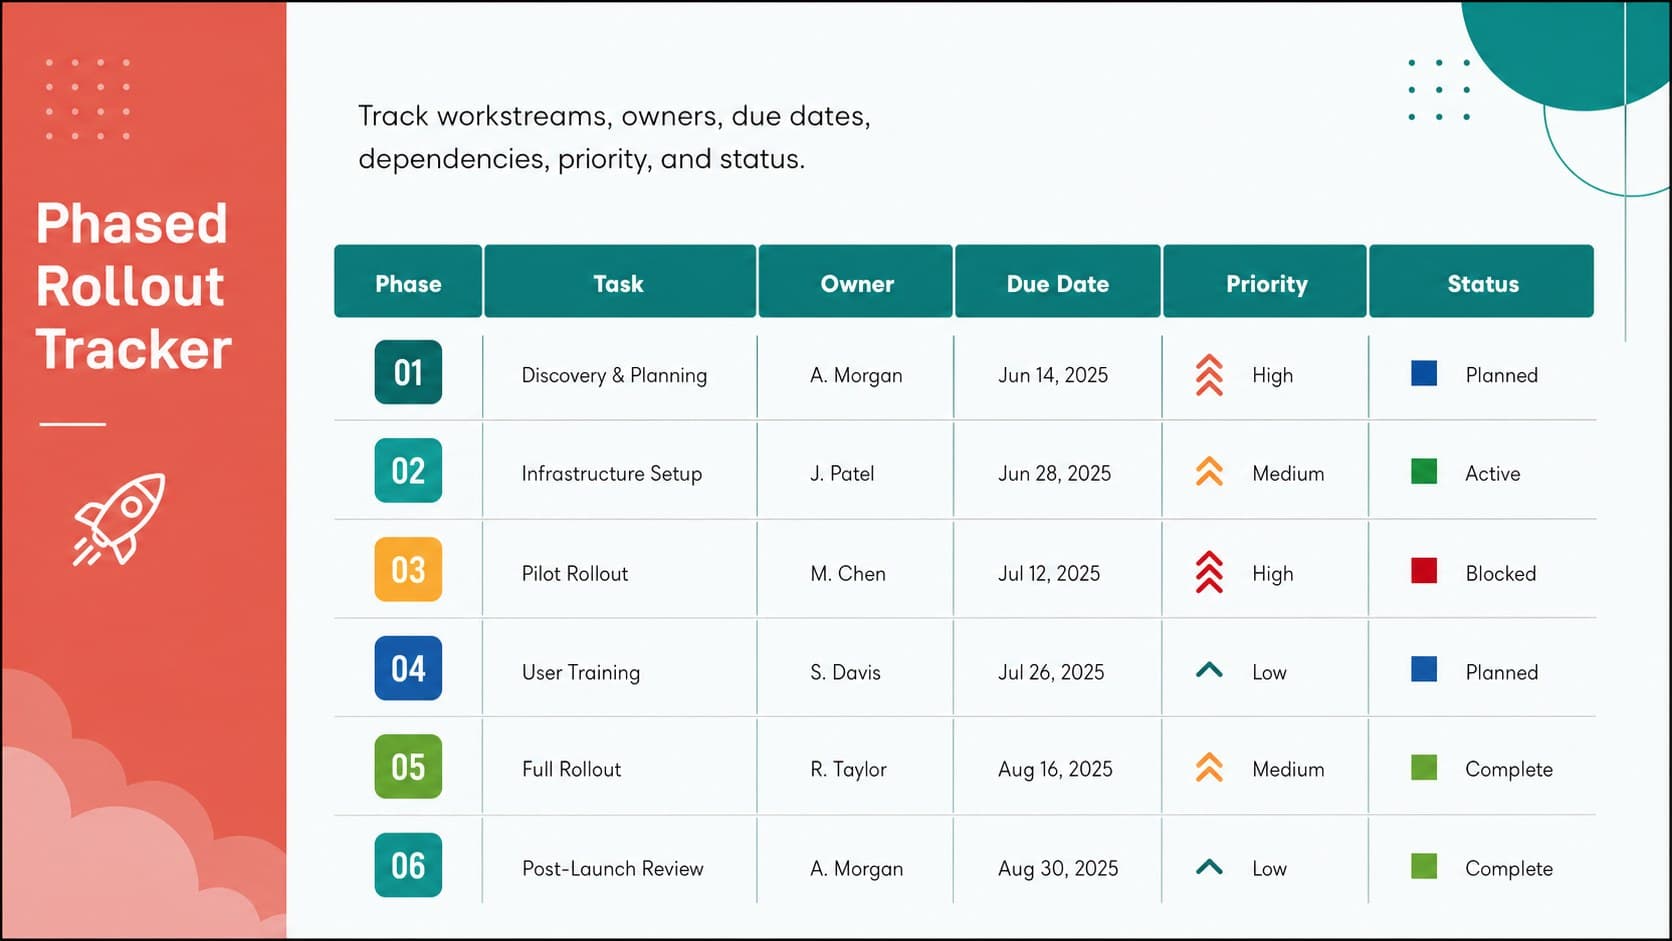The height and width of the screenshot is (941, 1672).
Task: Click the High priority arrows for Discovery & Planning
Action: pyautogui.click(x=1209, y=375)
